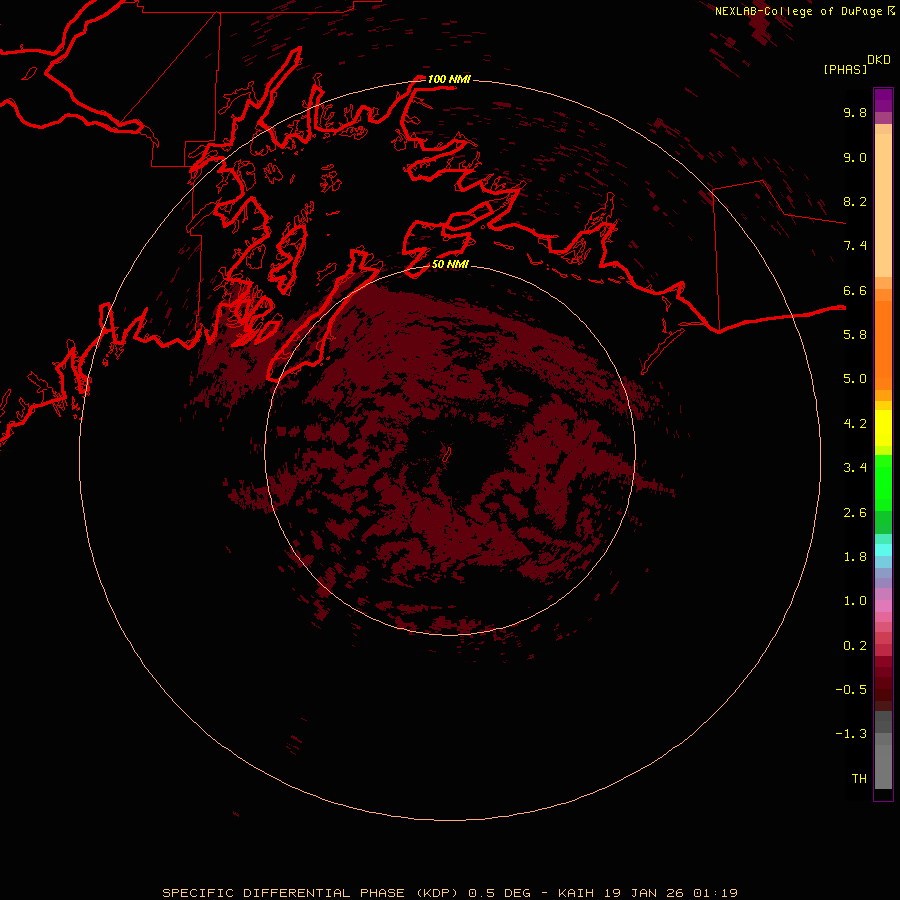Click the NEXLAB-College of DuPage credit text
Screen dimensions: 900x900
pos(800,11)
